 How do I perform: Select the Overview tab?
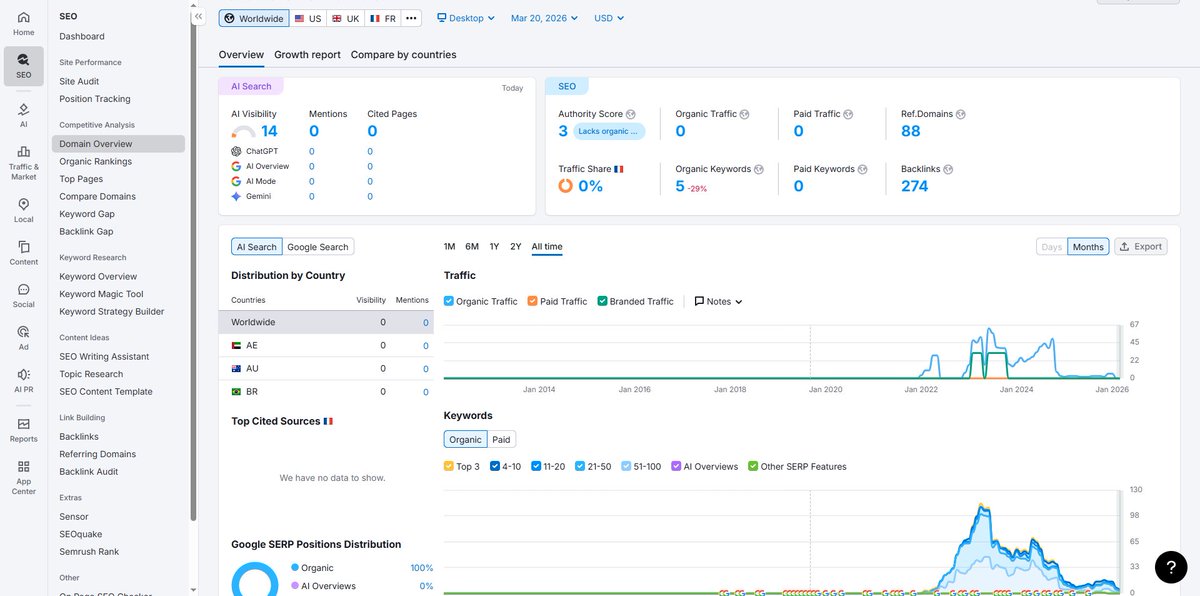tap(241, 55)
